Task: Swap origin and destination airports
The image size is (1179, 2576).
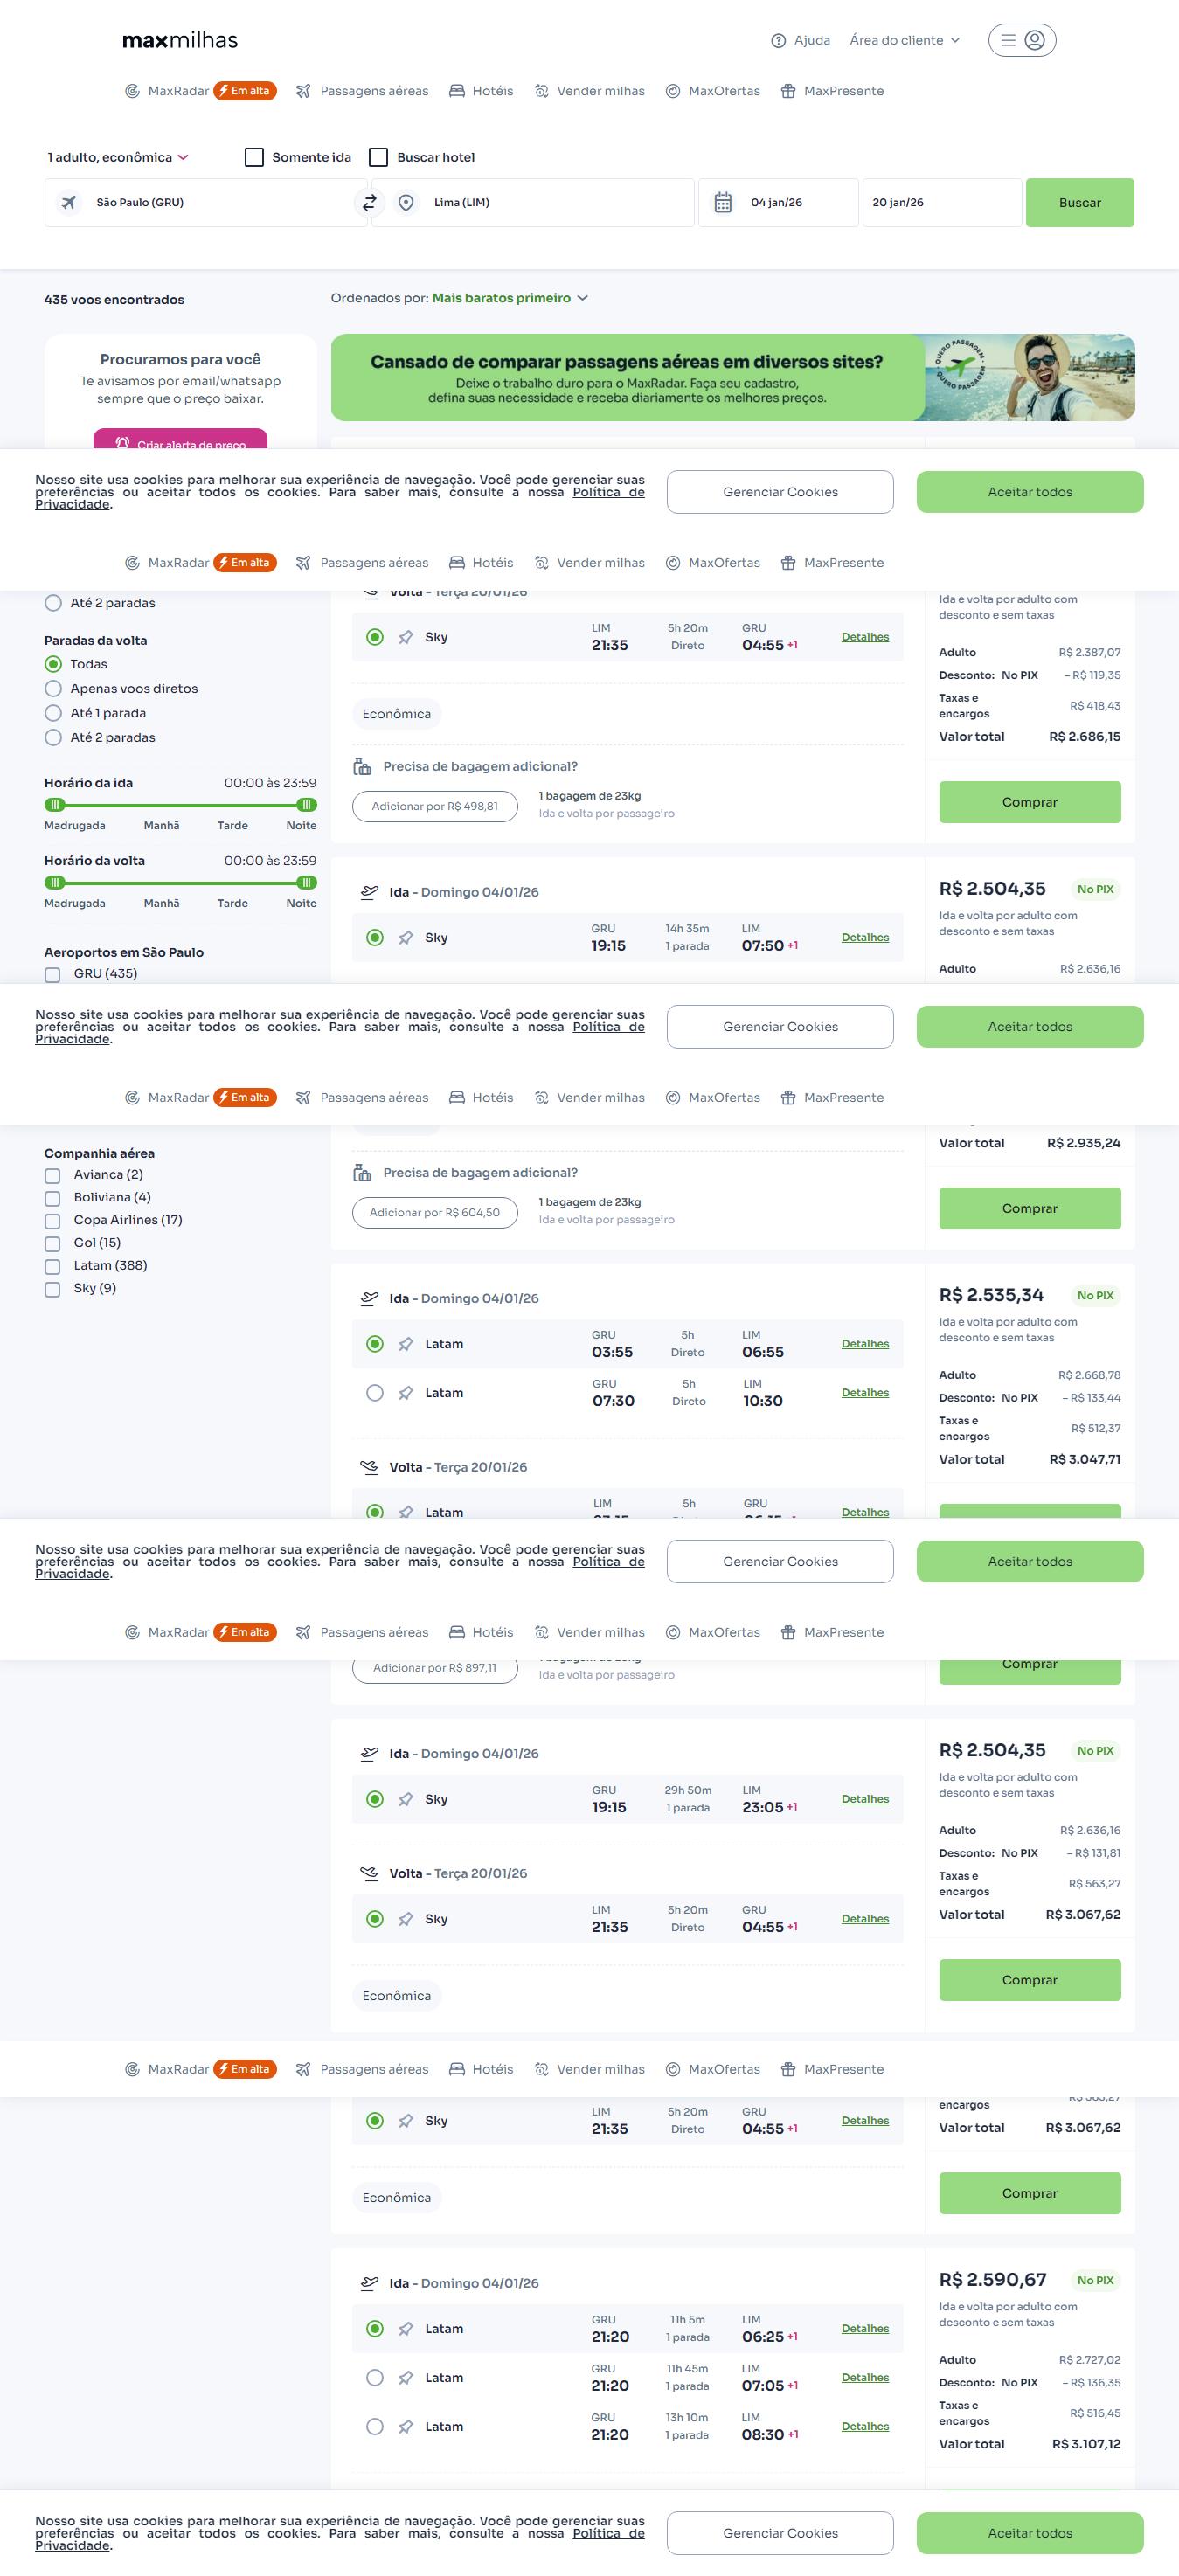Action: point(369,203)
